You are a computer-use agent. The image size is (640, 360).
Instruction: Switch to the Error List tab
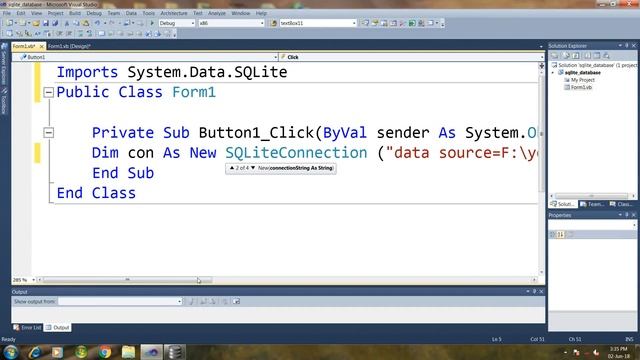pos(27,327)
